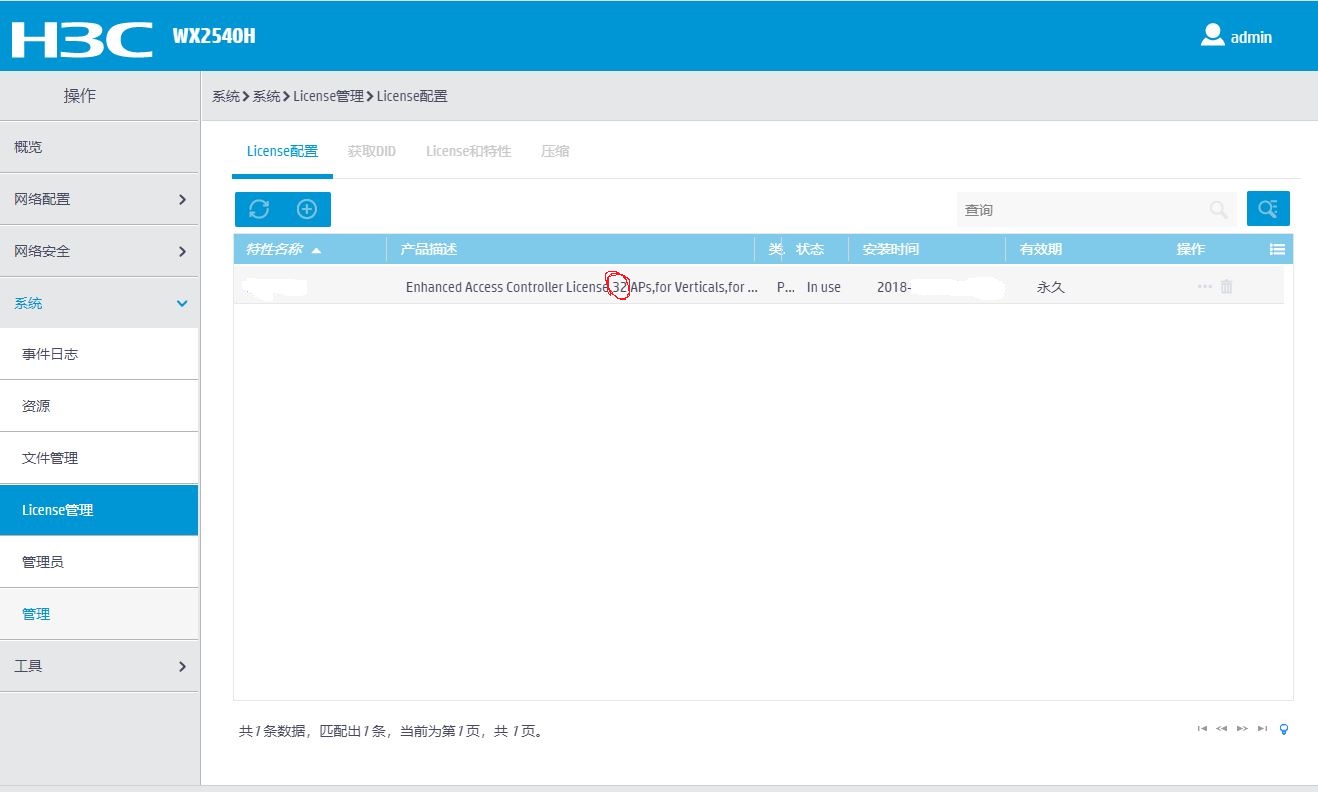Open 事件日志 in the sidebar

[x=99, y=354]
